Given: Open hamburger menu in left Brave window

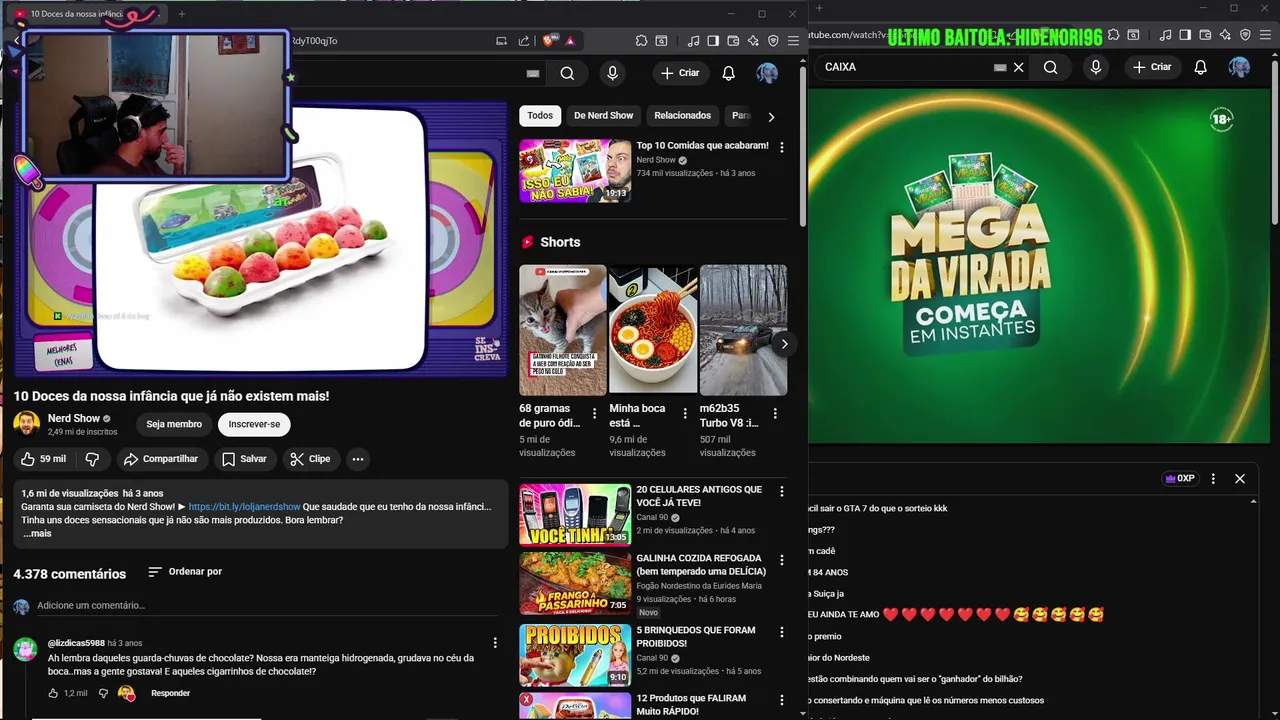Looking at the screenshot, I should (793, 41).
